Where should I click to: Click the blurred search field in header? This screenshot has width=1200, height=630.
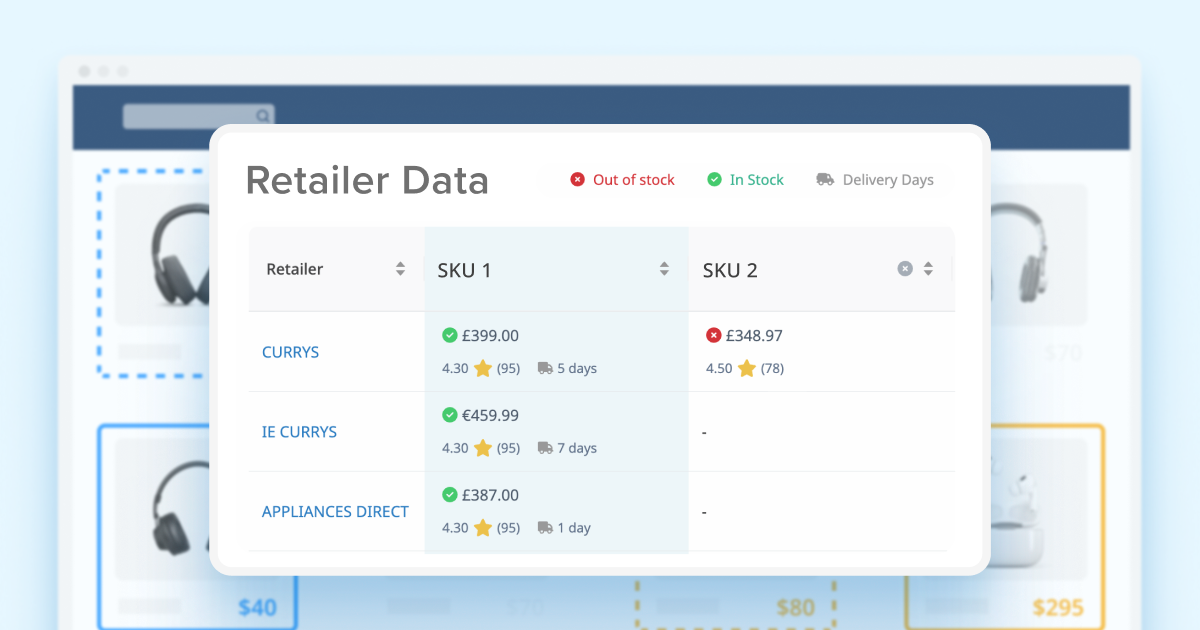pos(198,116)
